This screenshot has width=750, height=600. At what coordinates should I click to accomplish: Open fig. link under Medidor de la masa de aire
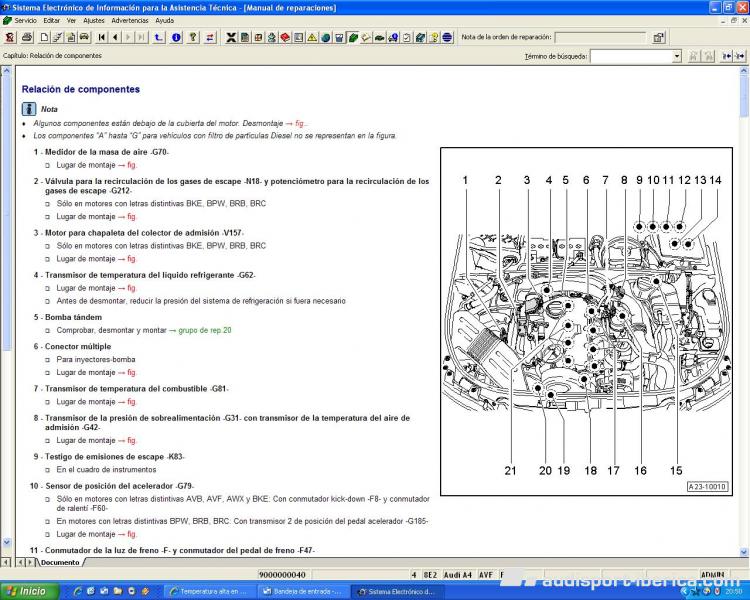coord(127,165)
